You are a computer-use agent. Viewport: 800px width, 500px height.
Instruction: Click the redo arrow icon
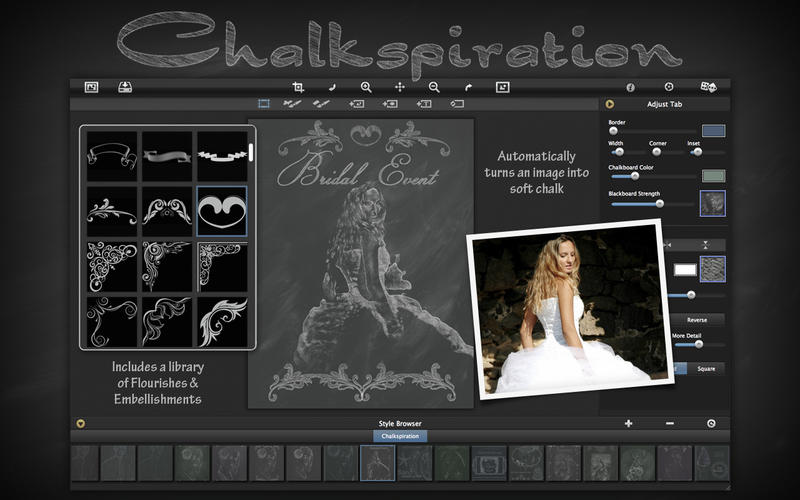pos(468,87)
